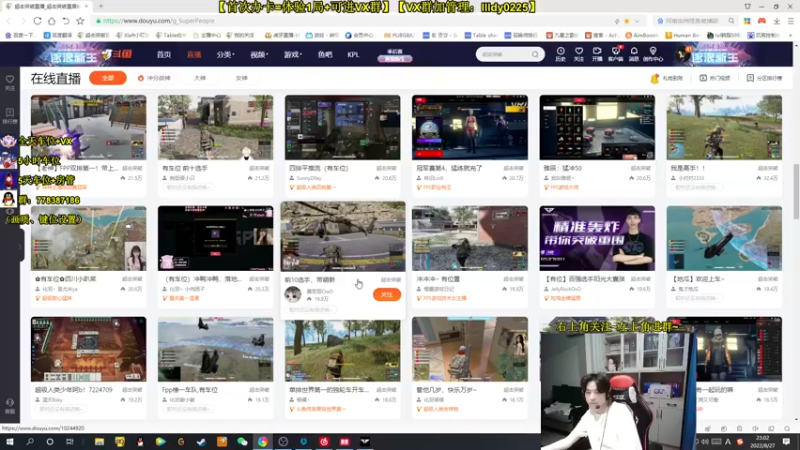Click the bookmark star next to the address bar
This screenshot has width=800, height=450.
tap(80, 21)
